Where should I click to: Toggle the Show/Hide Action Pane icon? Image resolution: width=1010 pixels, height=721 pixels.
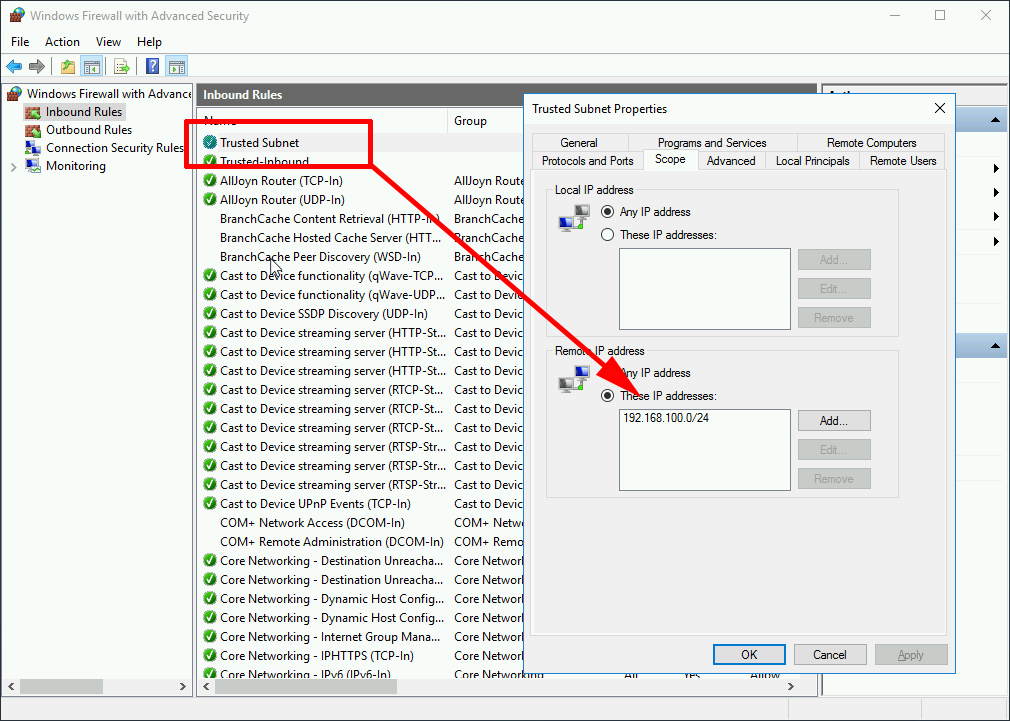176,66
